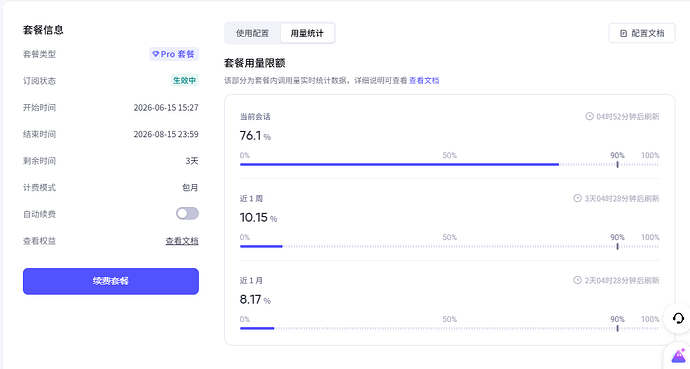
Task: Switch to the 使用配置 tab
Action: coord(252,33)
